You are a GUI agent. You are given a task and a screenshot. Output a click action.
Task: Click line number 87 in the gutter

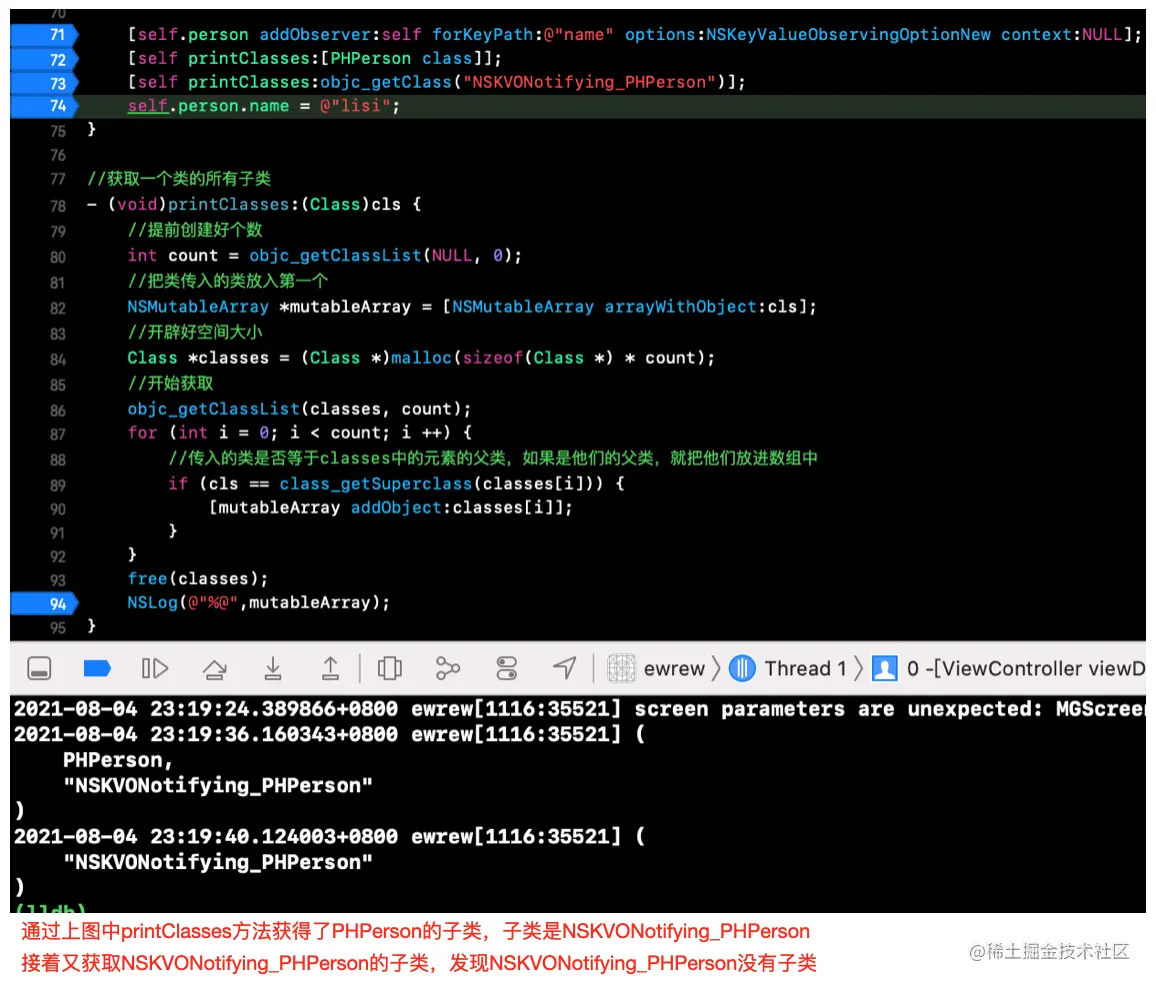click(58, 434)
